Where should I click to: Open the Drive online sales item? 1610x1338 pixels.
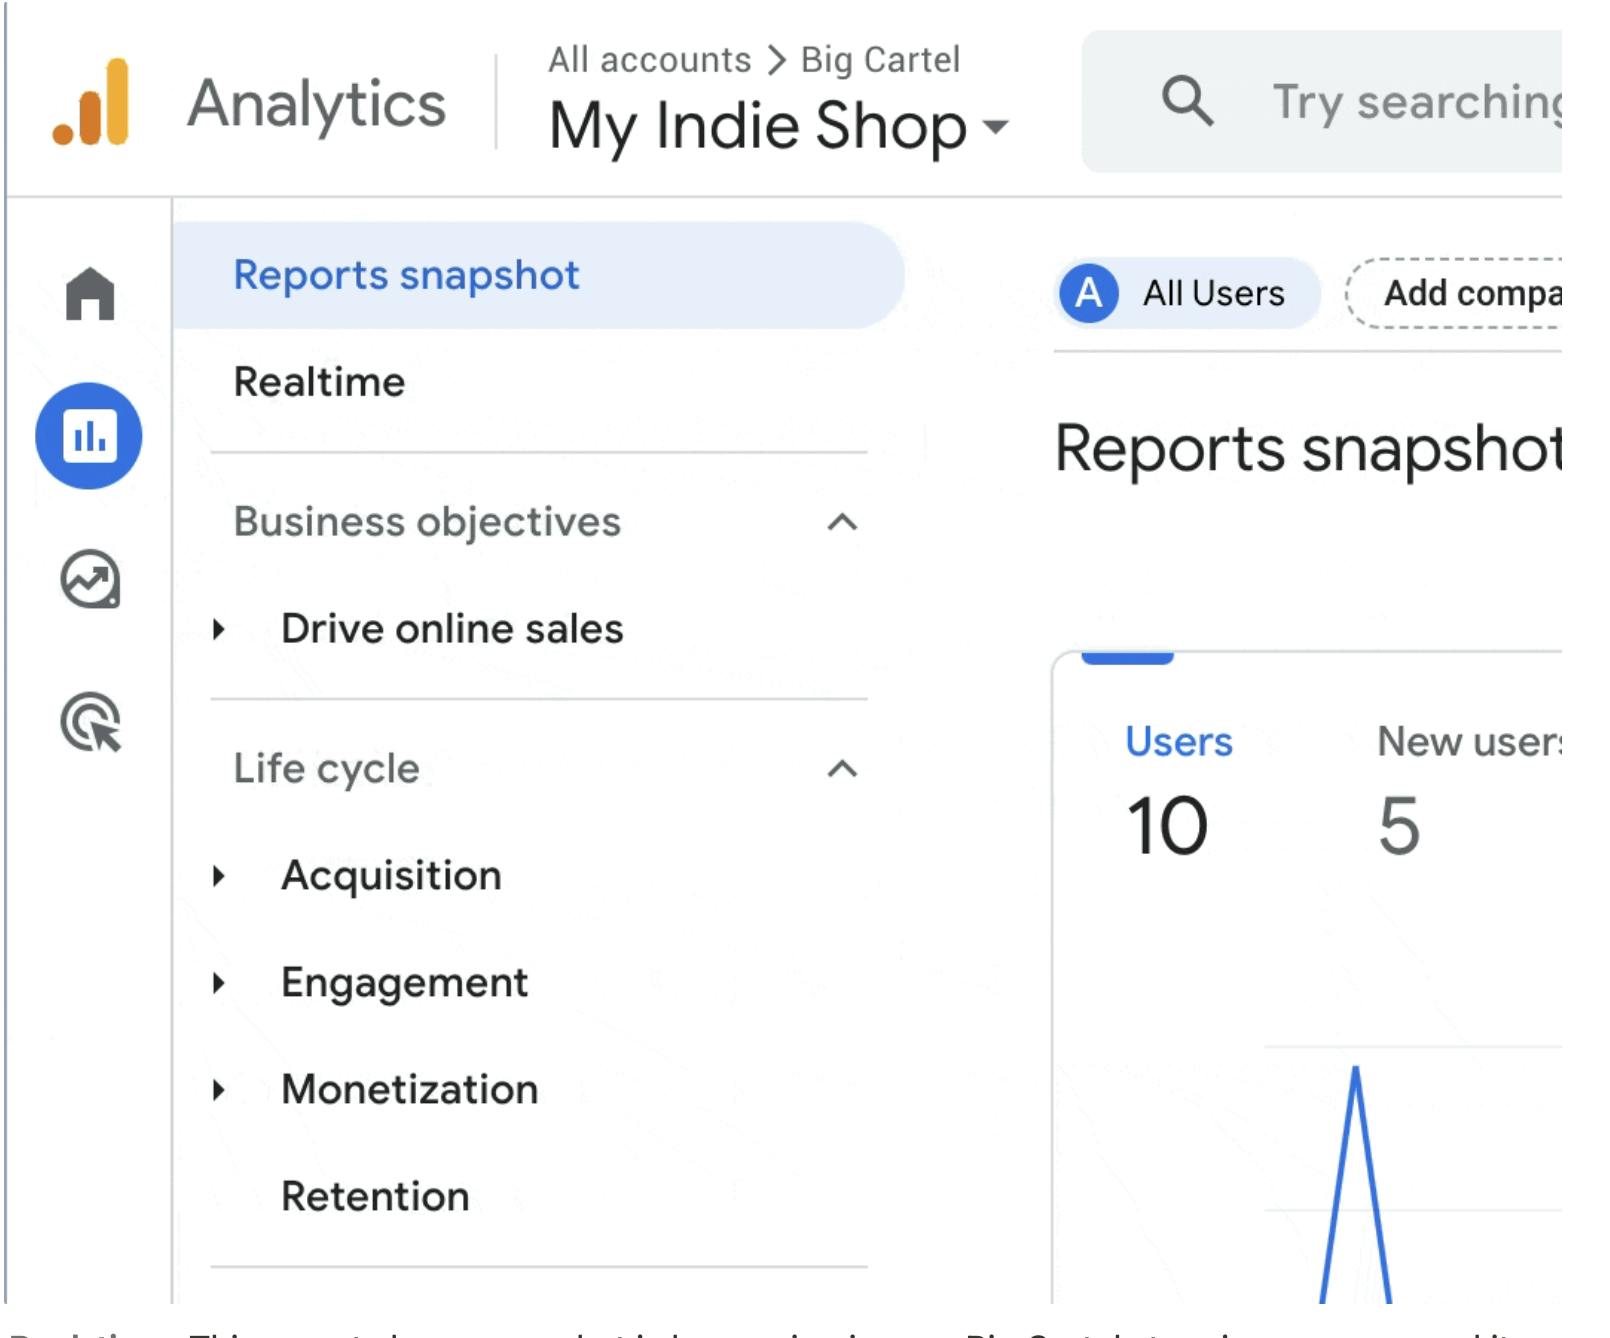[x=452, y=629]
